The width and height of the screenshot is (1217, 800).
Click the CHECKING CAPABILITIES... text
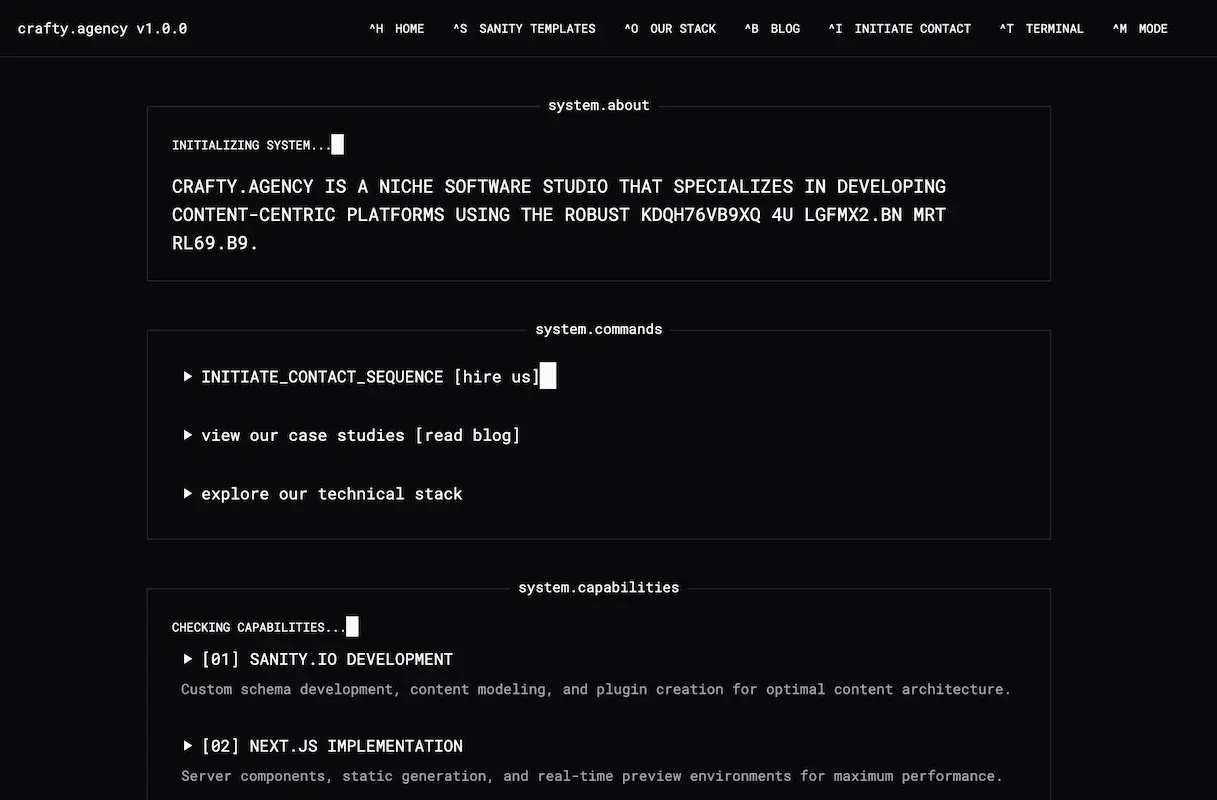pos(258,627)
